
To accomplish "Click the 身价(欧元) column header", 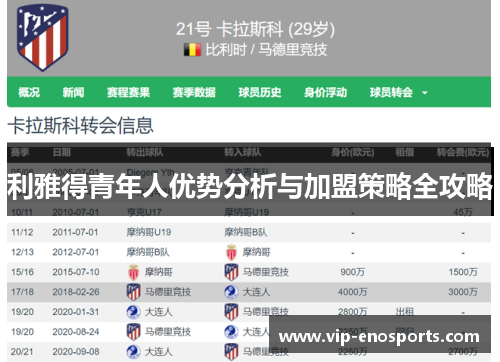I will tap(352, 153).
